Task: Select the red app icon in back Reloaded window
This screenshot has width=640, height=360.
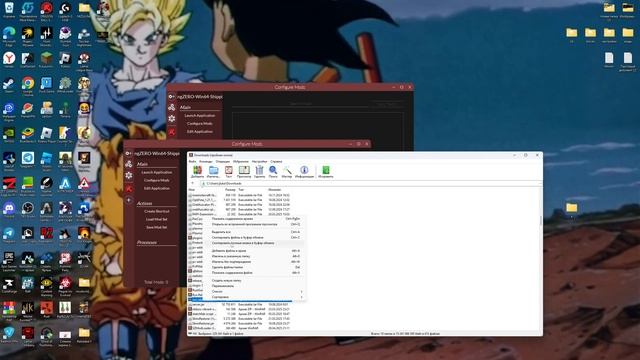Action: [x=172, y=132]
